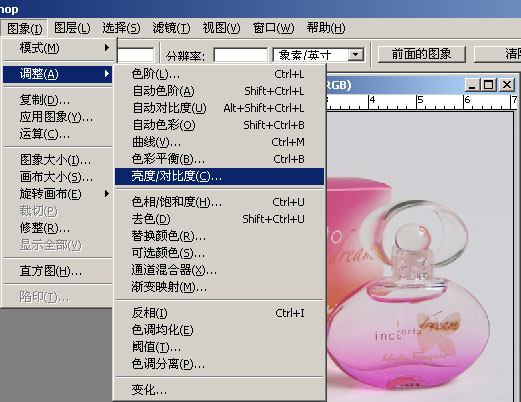Apply 去色(D) desaturate

(219, 219)
